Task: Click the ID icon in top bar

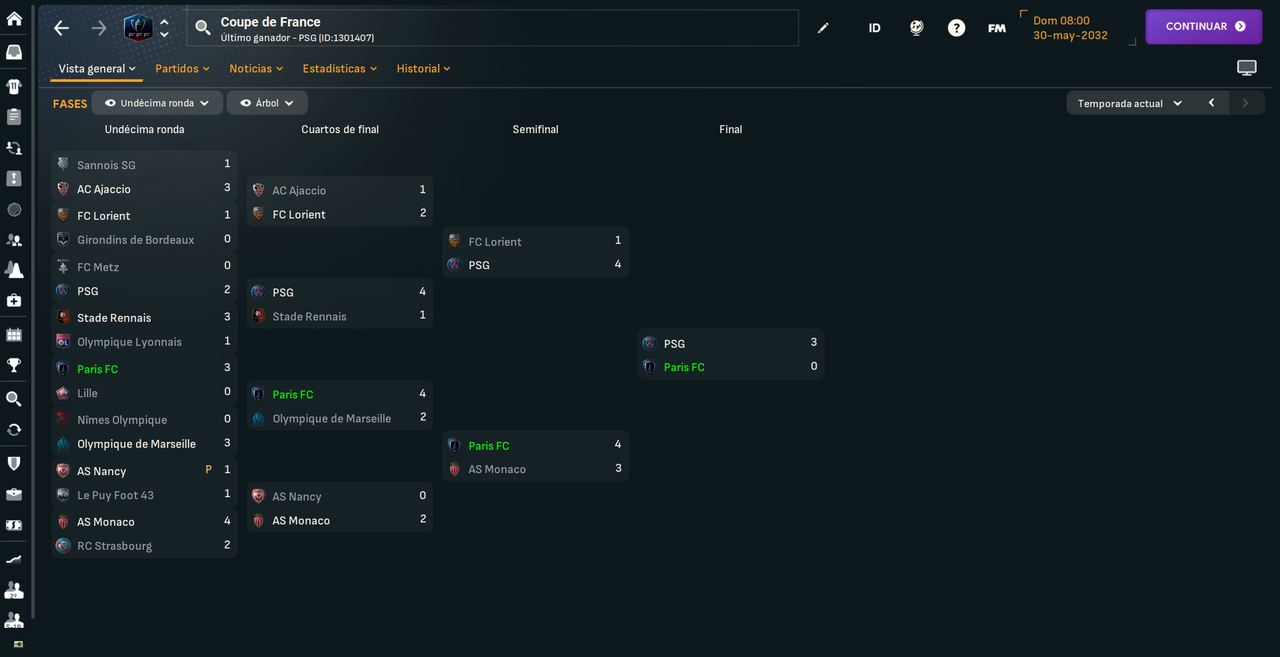Action: pyautogui.click(x=874, y=28)
